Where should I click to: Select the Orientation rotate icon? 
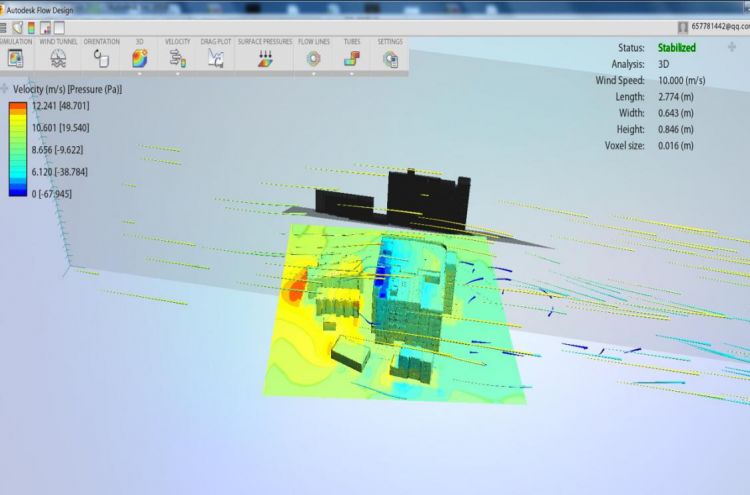point(101,58)
